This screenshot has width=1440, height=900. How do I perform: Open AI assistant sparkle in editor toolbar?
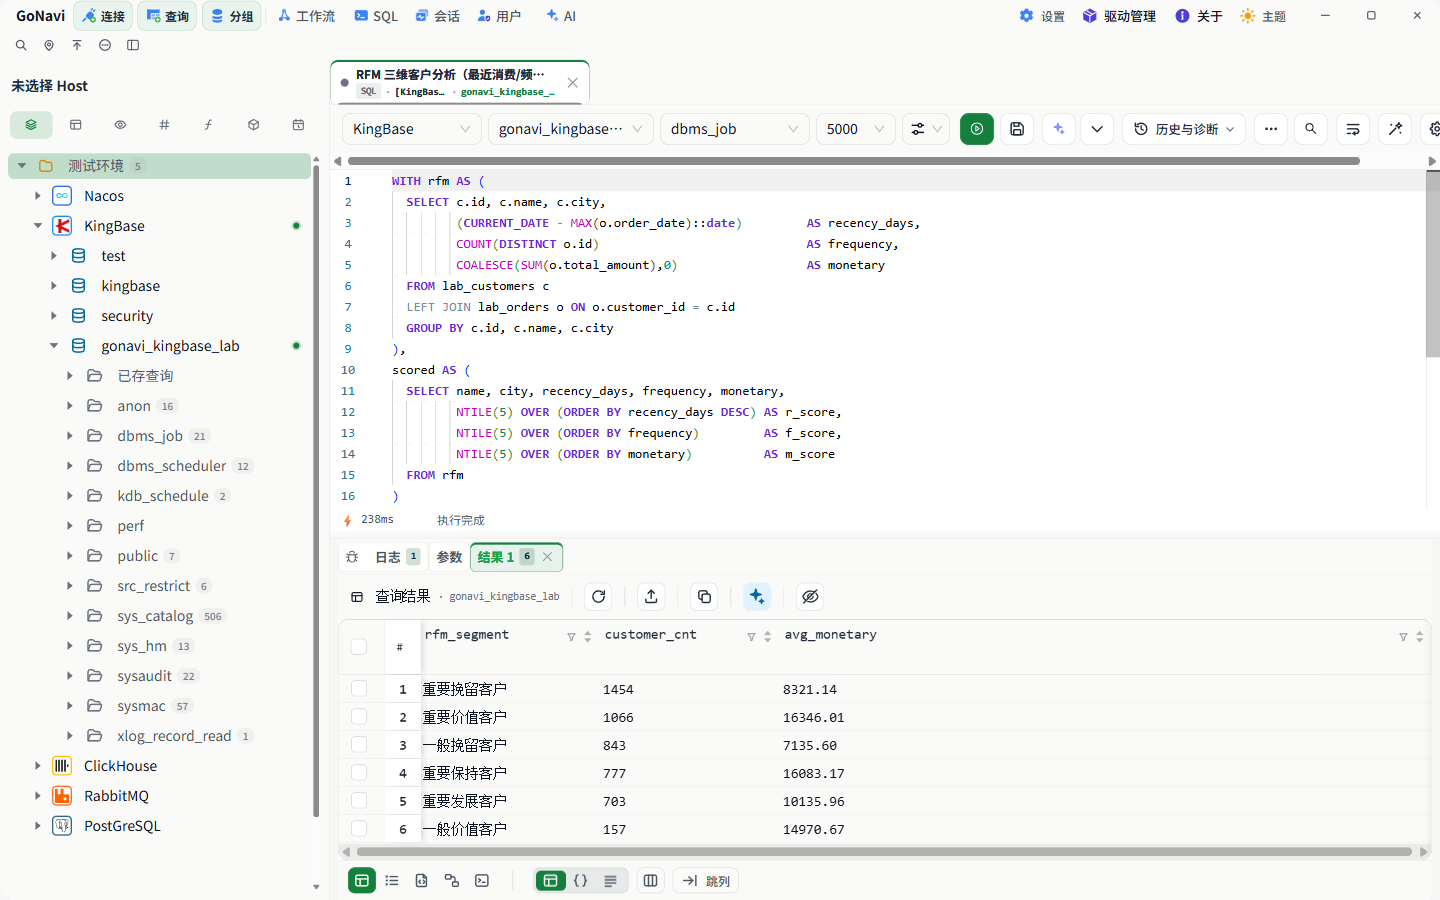point(1059,129)
